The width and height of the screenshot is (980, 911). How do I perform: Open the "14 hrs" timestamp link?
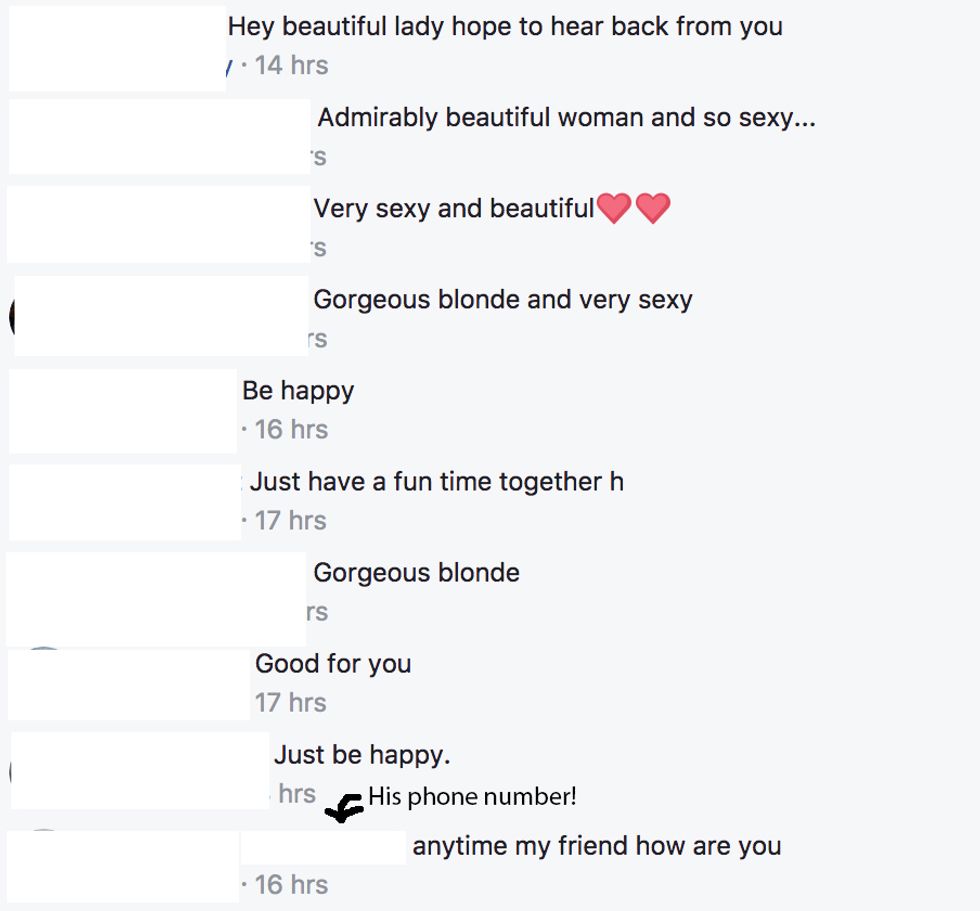pyautogui.click(x=291, y=66)
